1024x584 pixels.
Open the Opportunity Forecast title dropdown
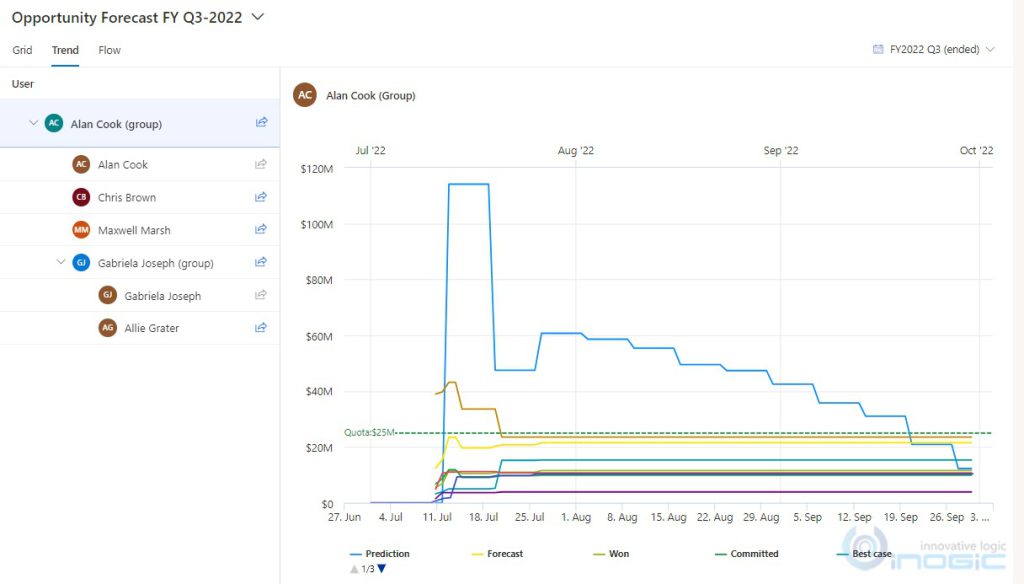(257, 17)
